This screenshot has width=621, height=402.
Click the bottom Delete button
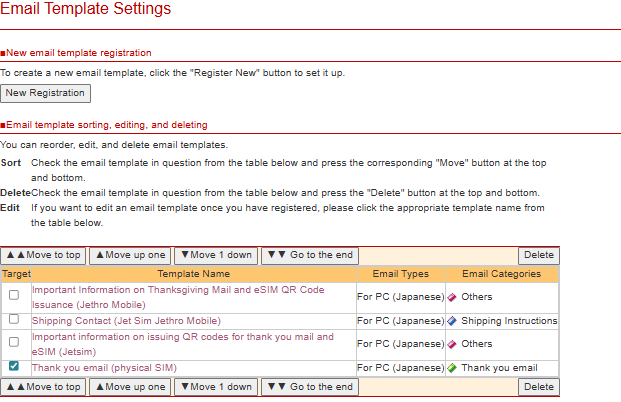click(x=538, y=387)
